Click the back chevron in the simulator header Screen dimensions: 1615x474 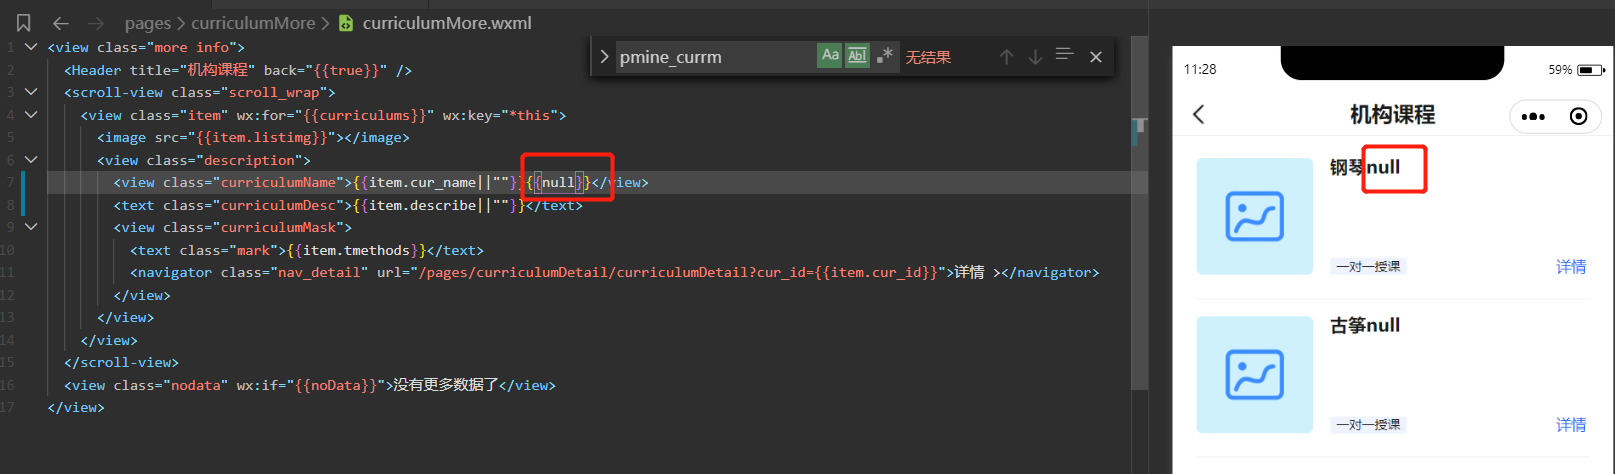1199,115
